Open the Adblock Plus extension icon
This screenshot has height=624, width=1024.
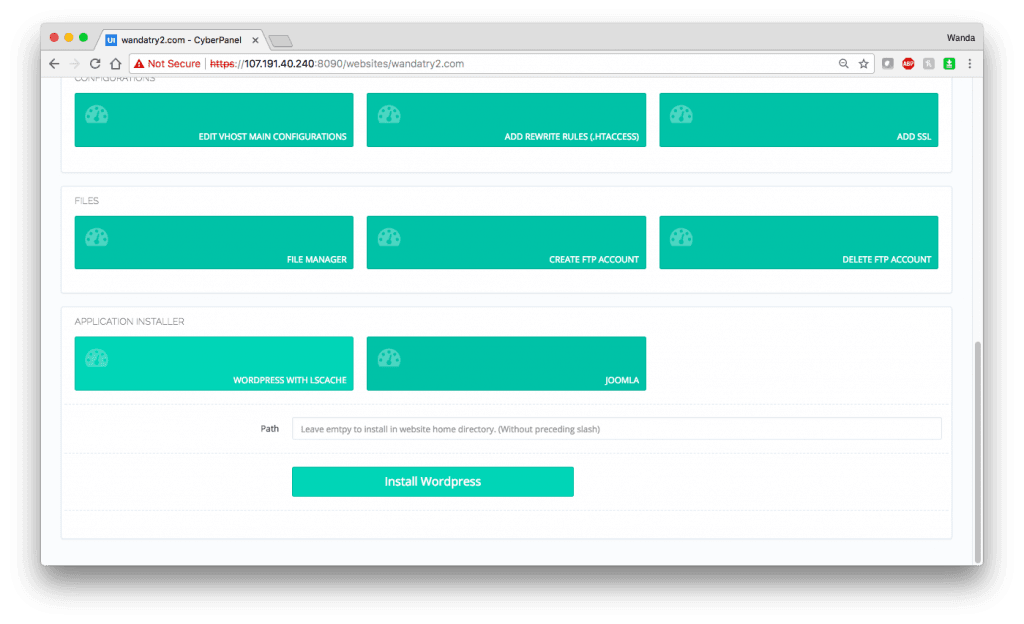pyautogui.click(x=908, y=63)
